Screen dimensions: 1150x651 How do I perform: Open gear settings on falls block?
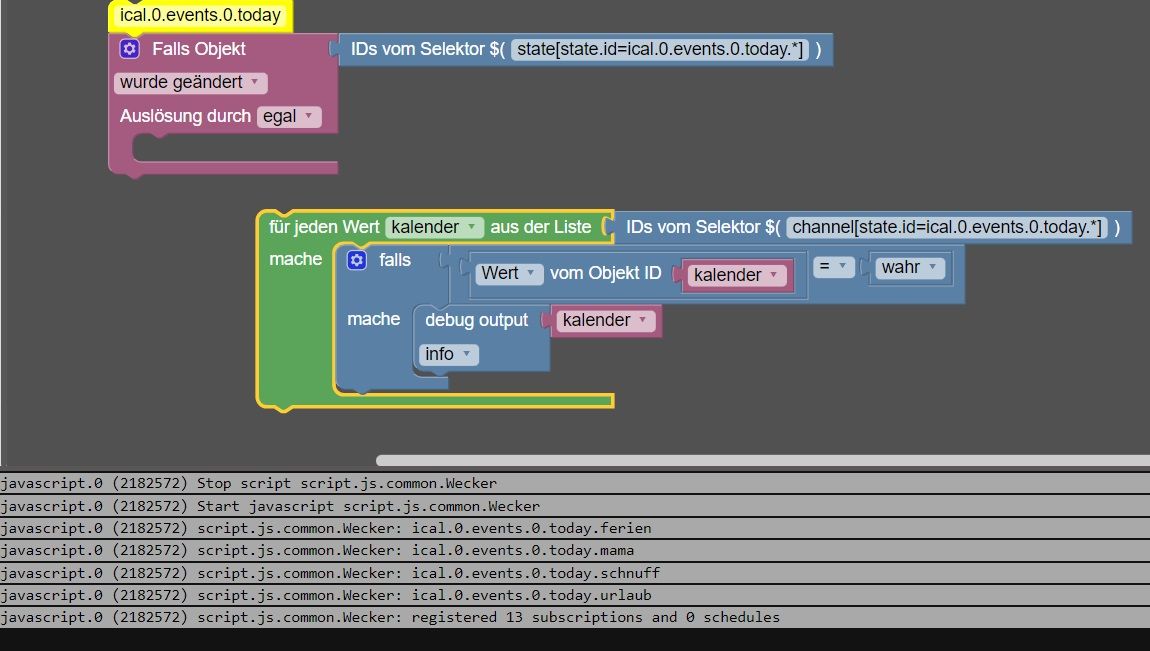(356, 260)
